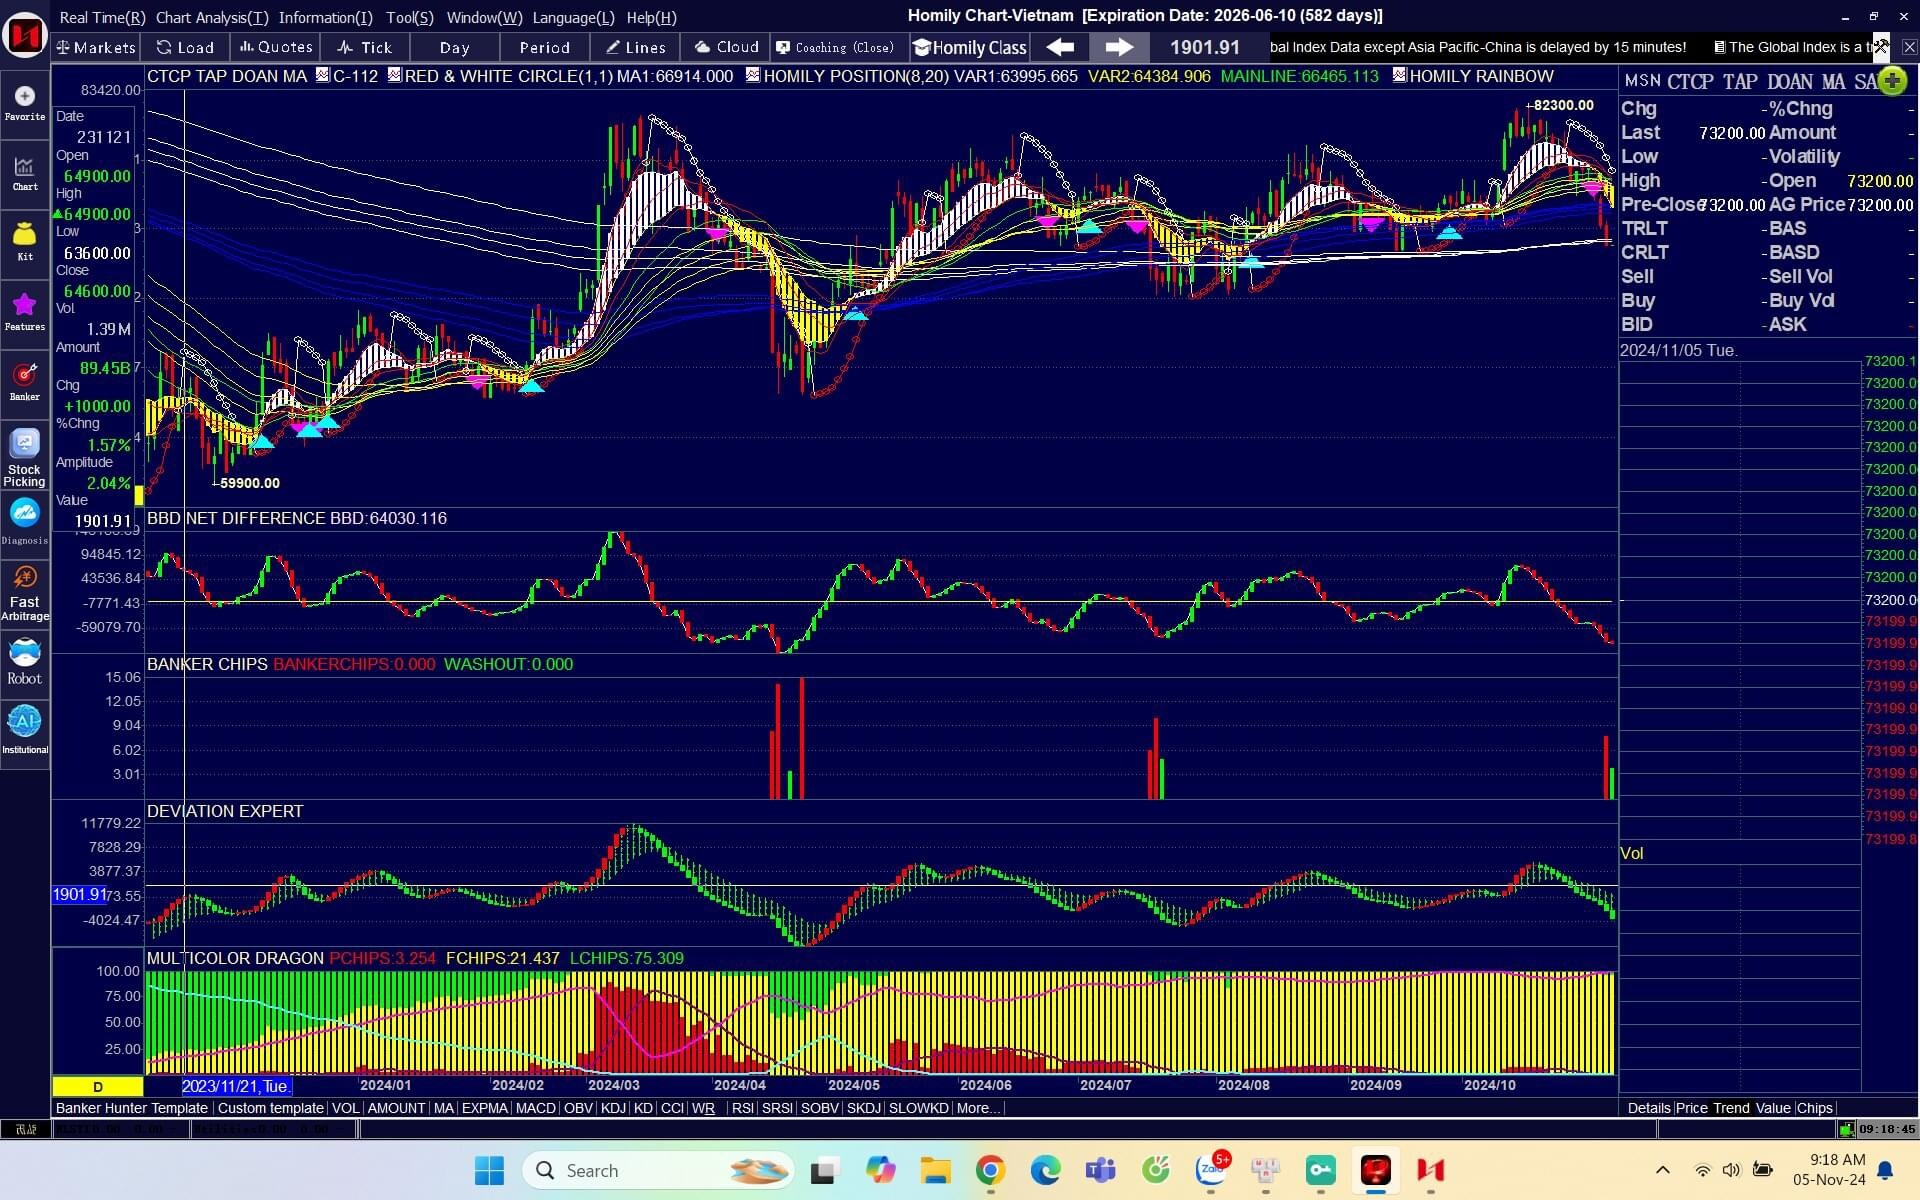Click the Quotes toolbar button
Viewport: 1920px width, 1200px height.
(x=275, y=47)
